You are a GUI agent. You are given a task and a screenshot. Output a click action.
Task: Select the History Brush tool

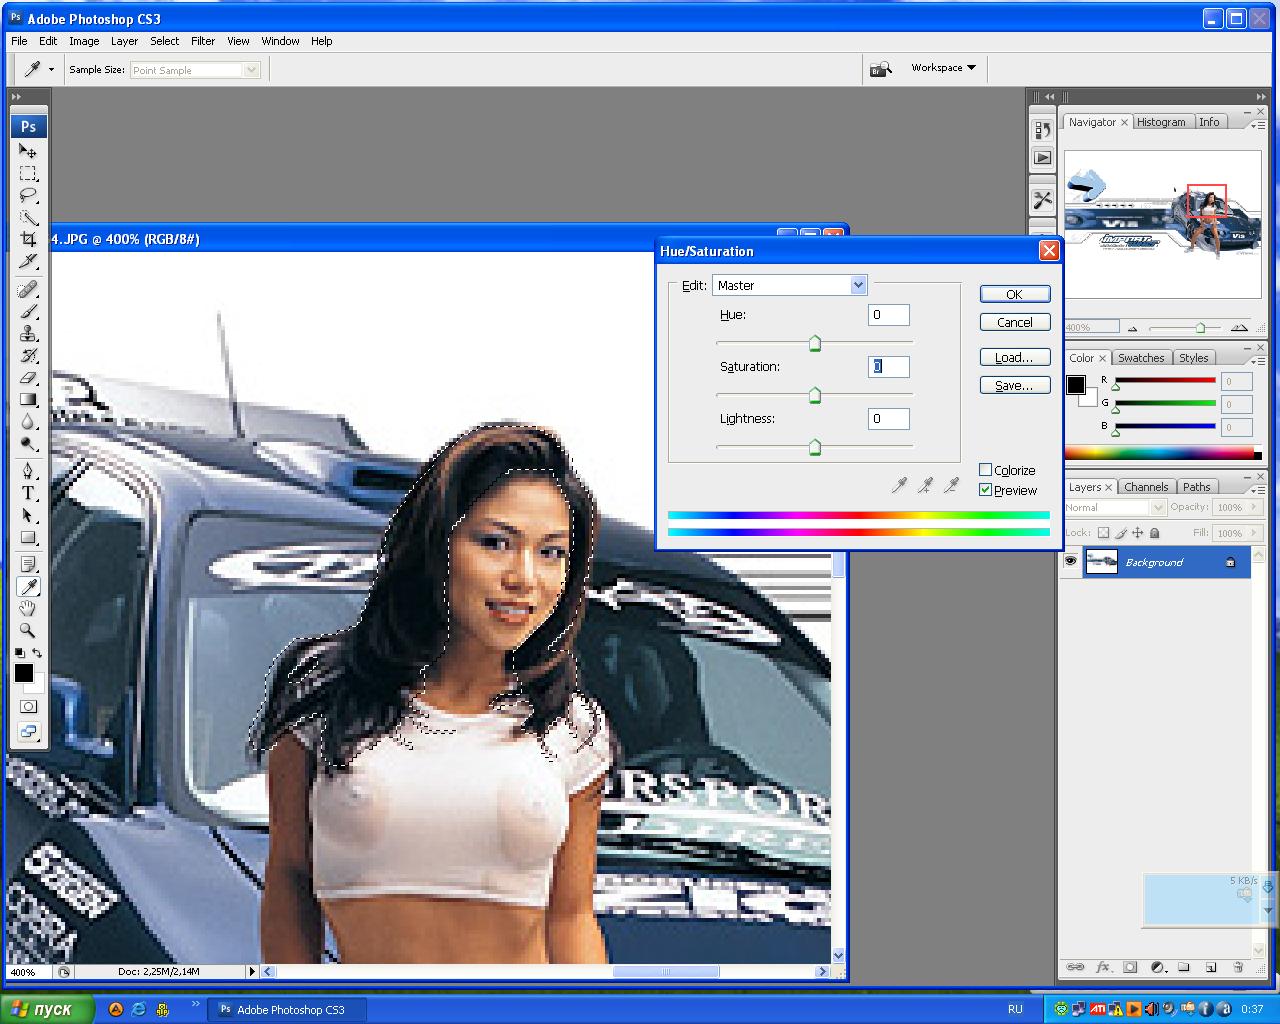[x=28, y=356]
